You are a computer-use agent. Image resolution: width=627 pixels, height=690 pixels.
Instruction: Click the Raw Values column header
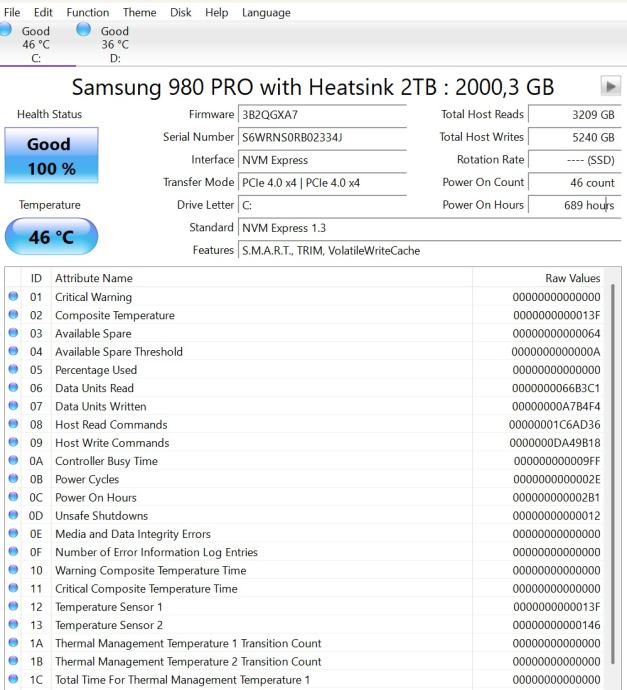[x=539, y=278]
